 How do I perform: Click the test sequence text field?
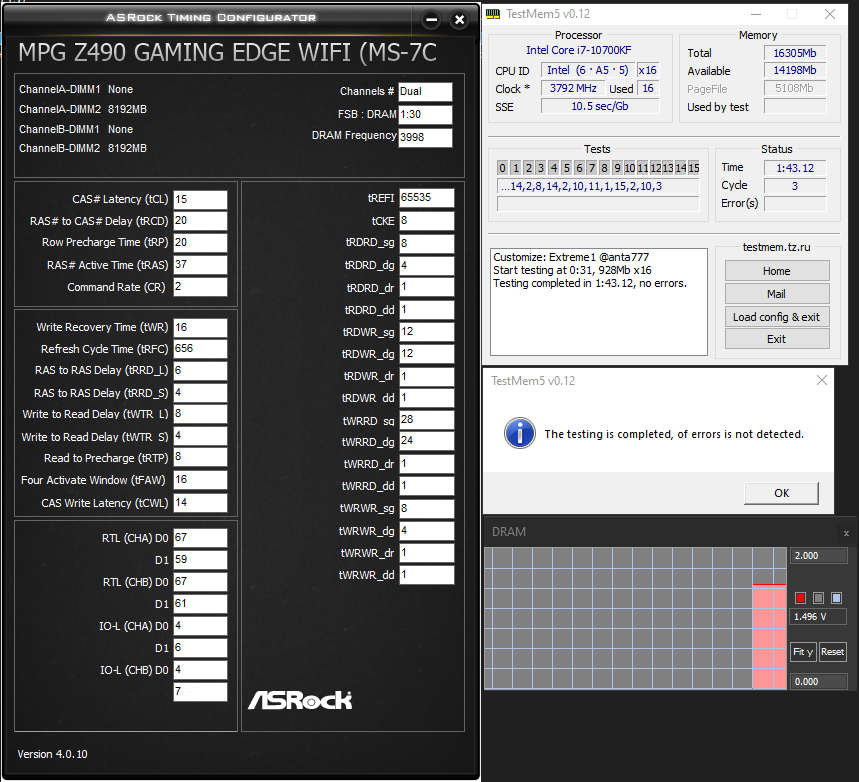(x=598, y=186)
